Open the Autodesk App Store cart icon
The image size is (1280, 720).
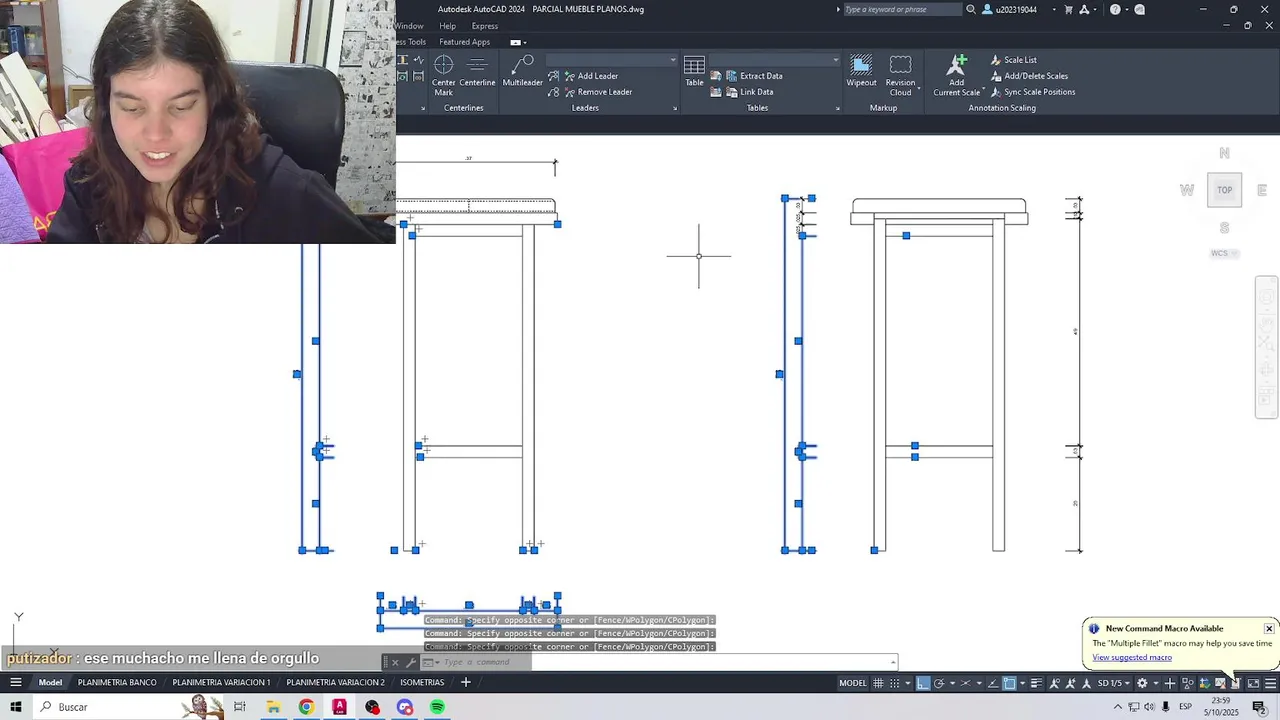pos(1068,10)
